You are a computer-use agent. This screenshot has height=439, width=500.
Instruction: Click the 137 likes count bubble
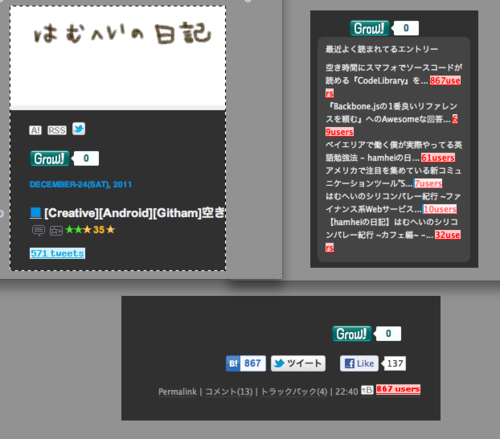pyautogui.click(x=395, y=363)
